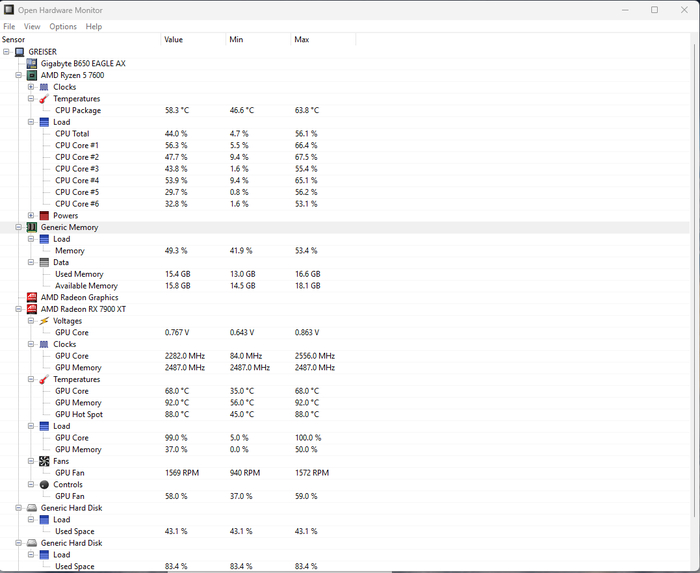Click the 1569 RPM fan value
This screenshot has width=700, height=573.
182,473
